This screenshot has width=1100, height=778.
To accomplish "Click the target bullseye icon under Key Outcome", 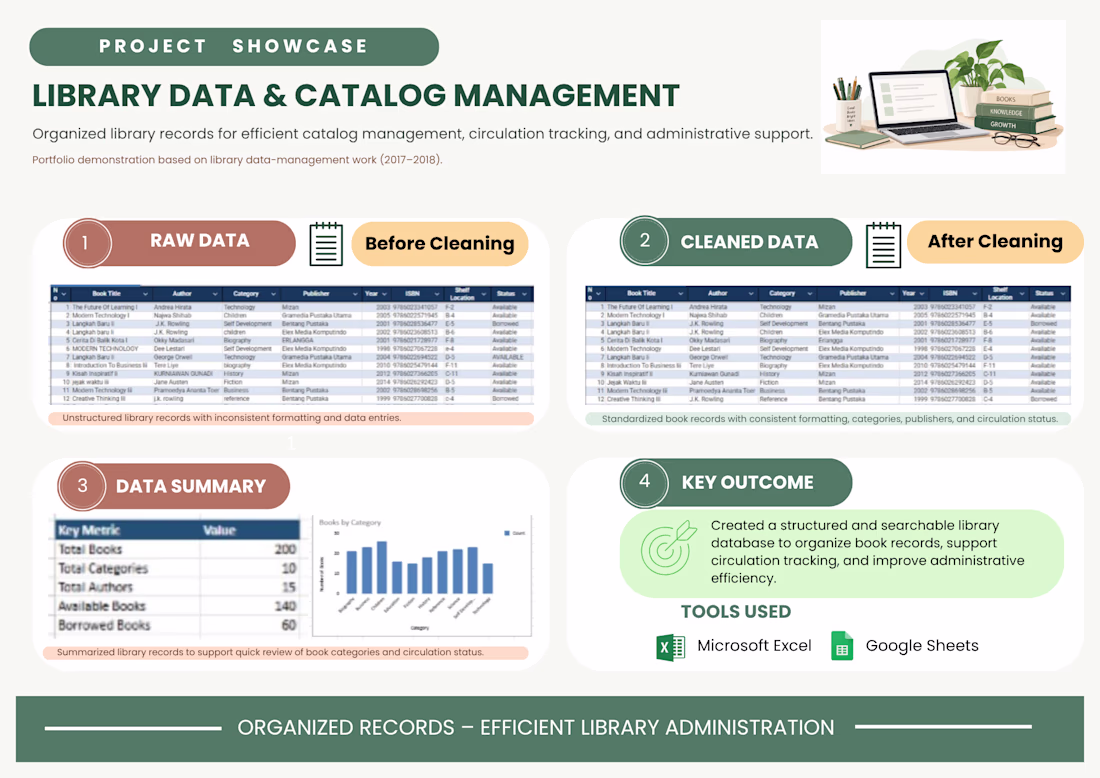I will (x=669, y=548).
